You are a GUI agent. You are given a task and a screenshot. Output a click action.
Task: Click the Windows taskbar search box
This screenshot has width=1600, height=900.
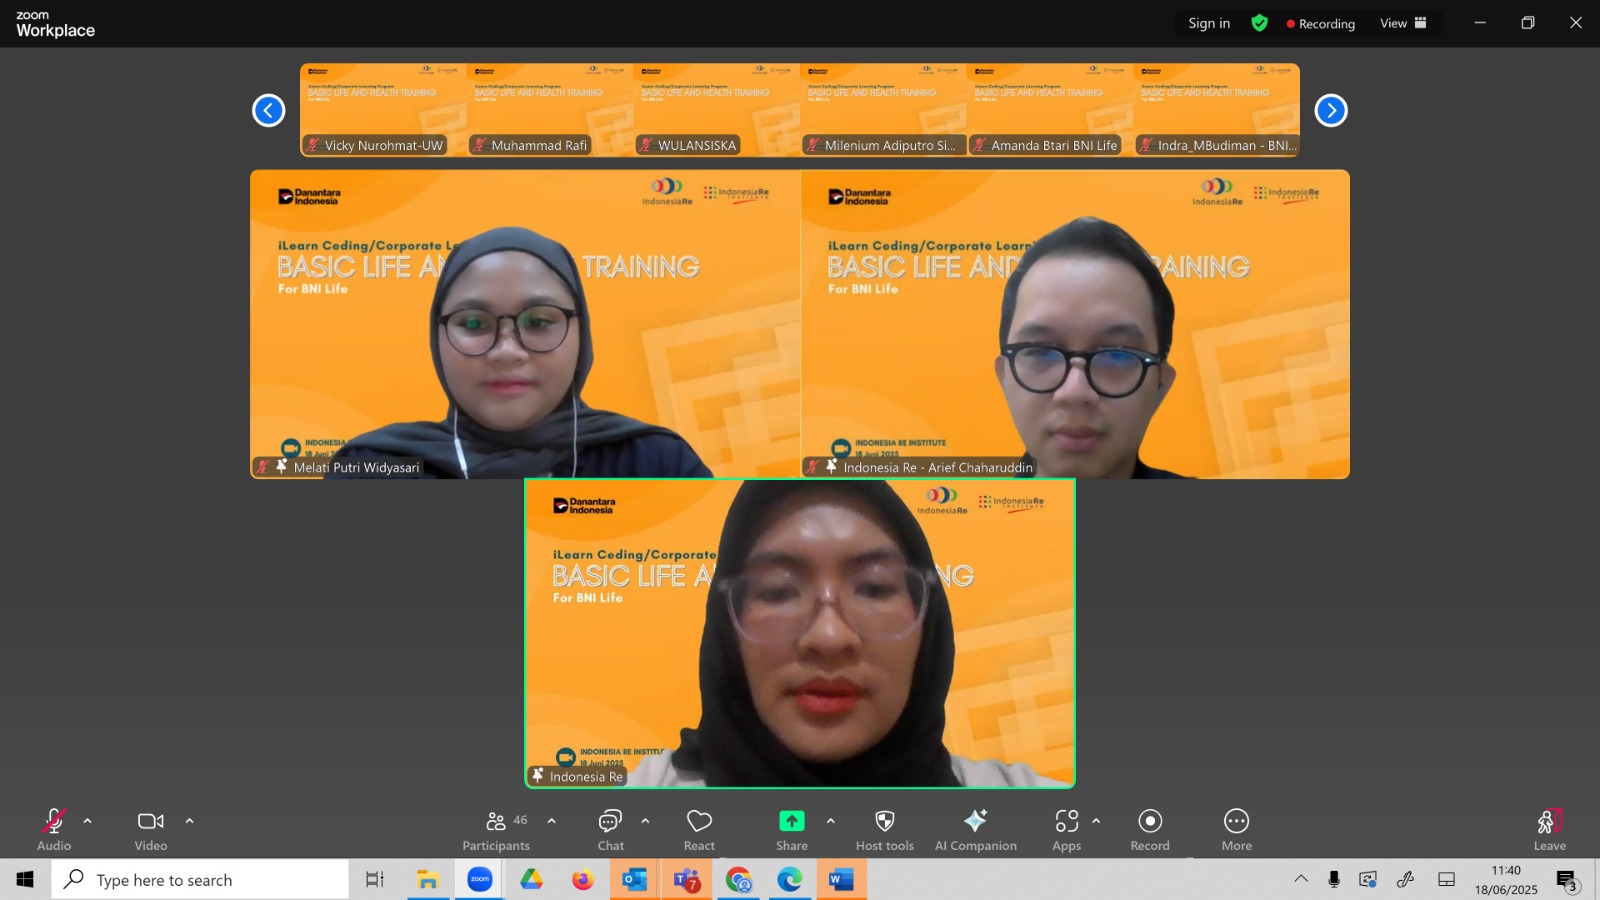200,880
